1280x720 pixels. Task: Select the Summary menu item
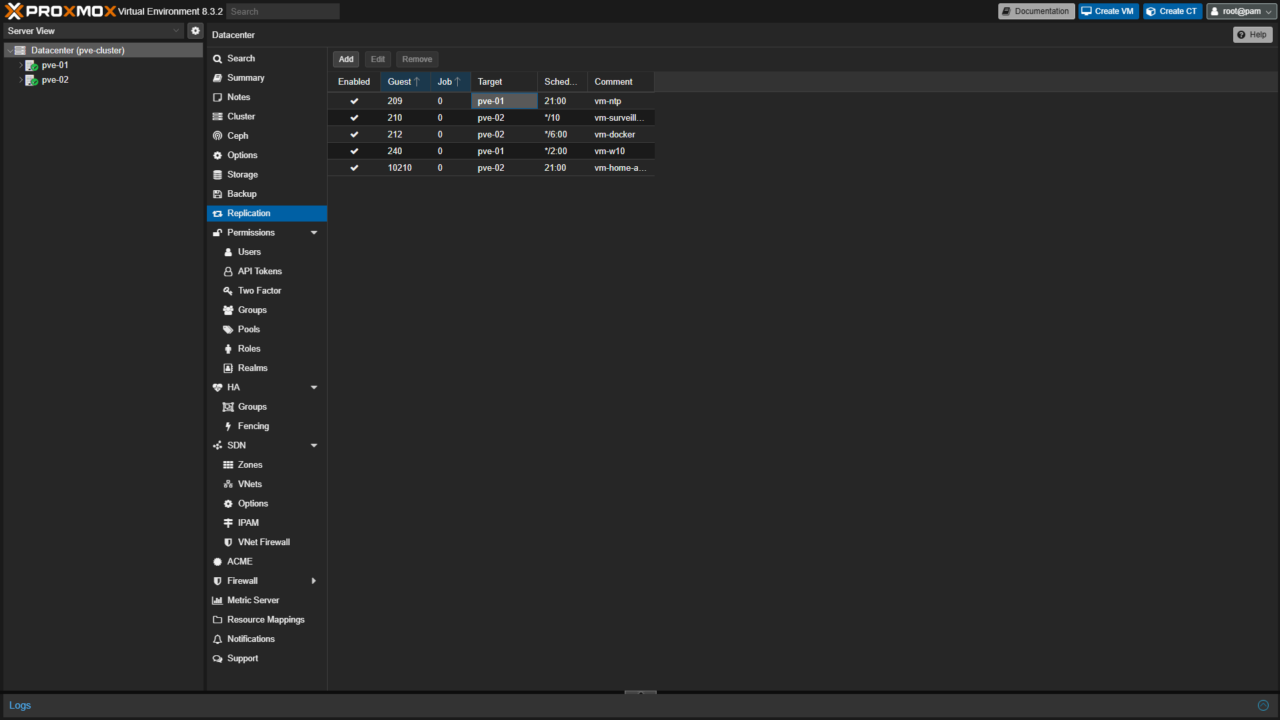245,78
